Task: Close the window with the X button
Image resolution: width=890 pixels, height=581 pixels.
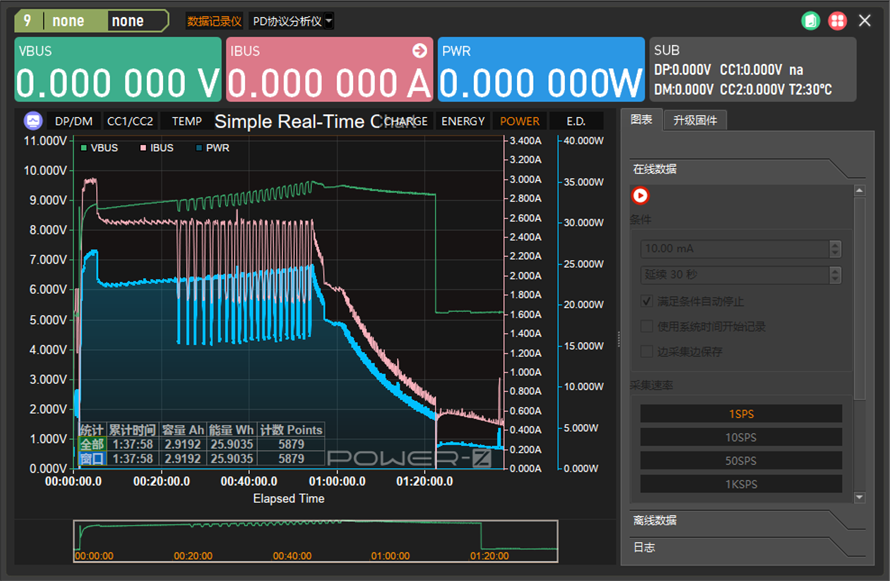Action: coord(864,21)
